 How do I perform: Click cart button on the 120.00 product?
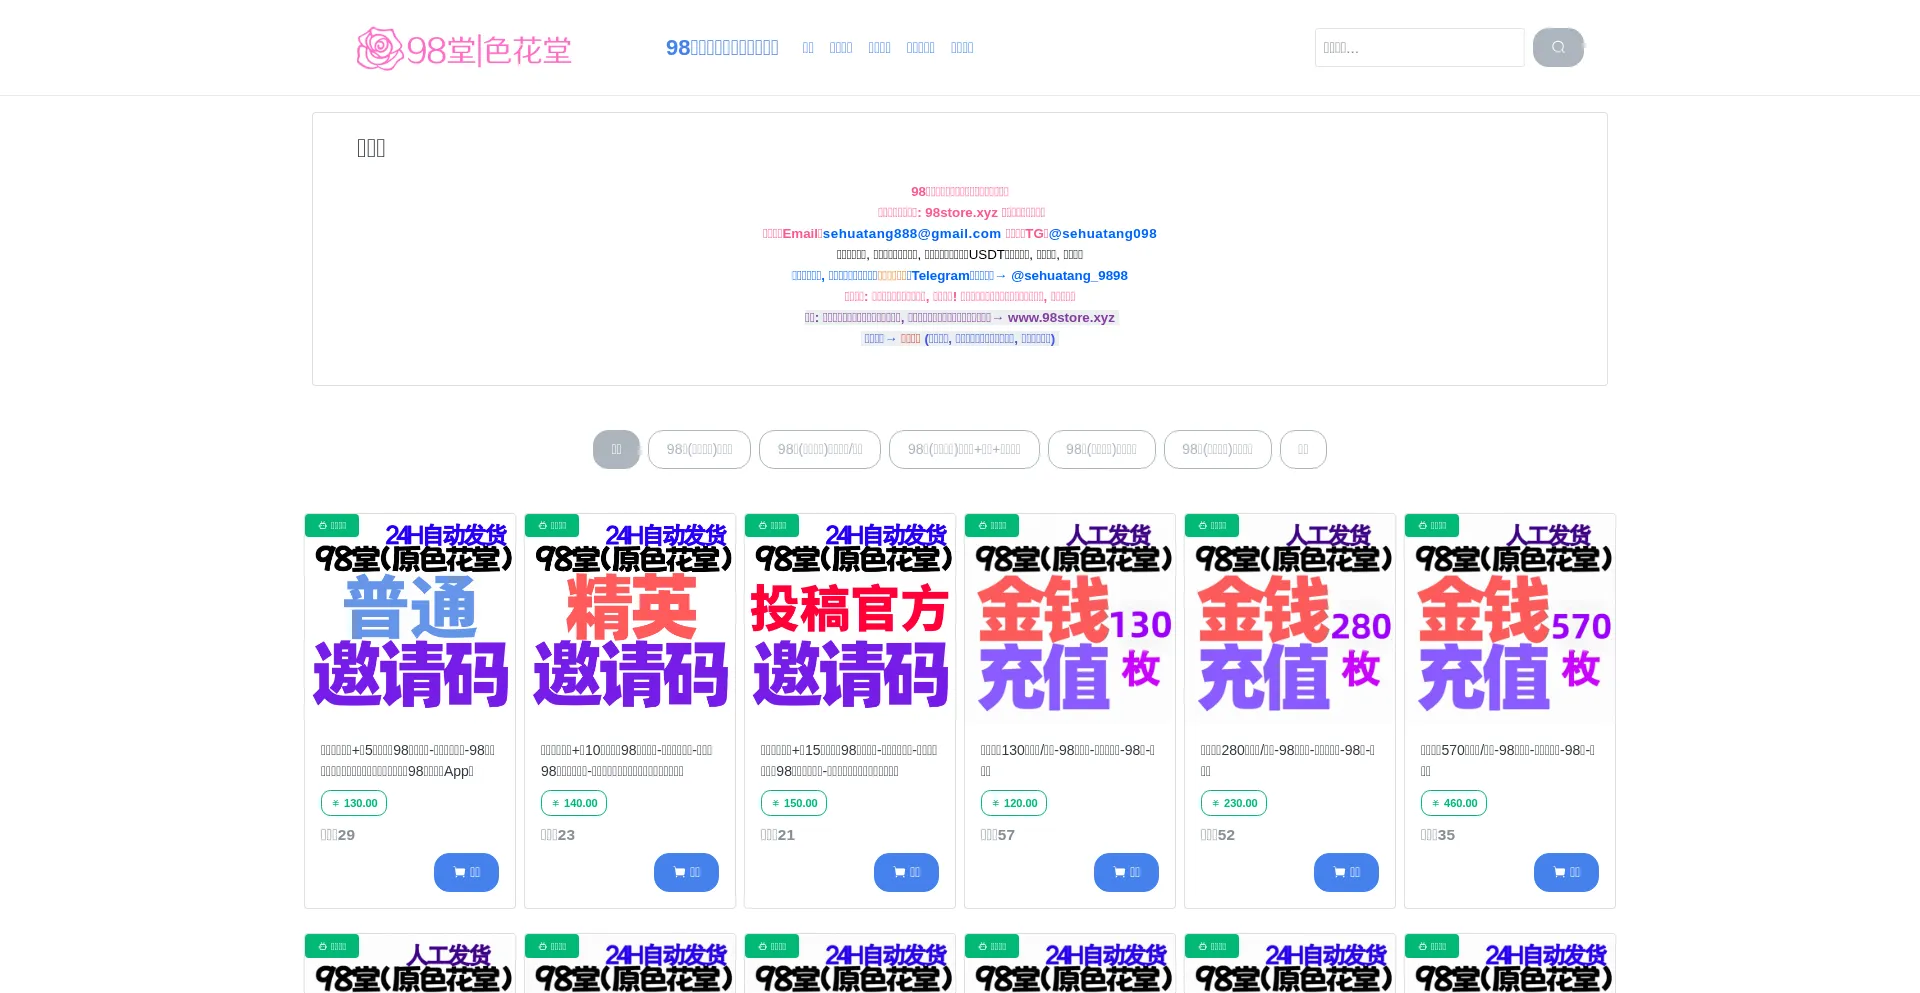coord(1126,872)
